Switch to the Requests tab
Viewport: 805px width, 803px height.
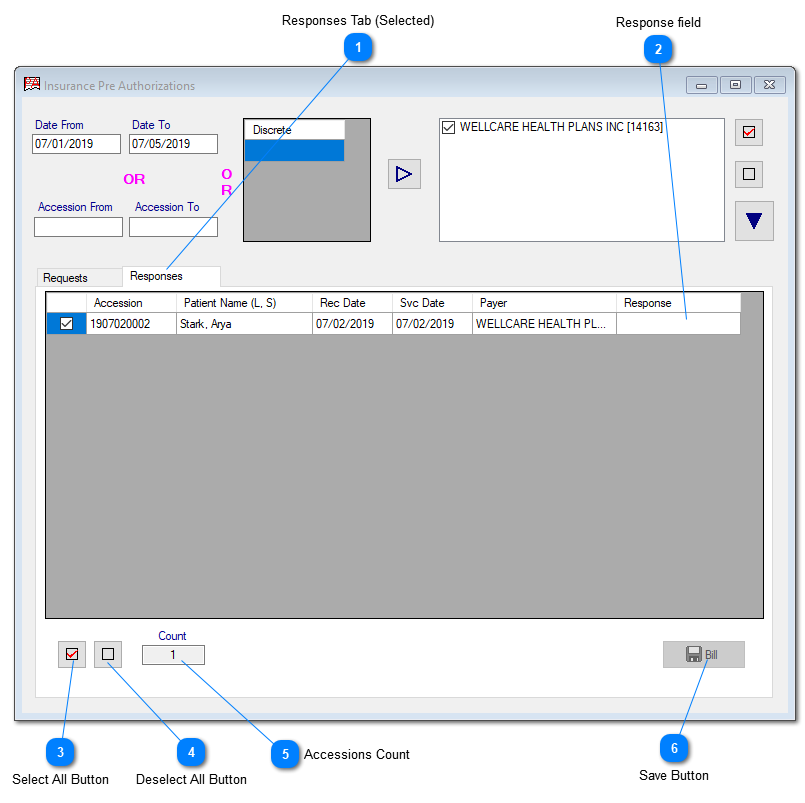[x=66, y=277]
